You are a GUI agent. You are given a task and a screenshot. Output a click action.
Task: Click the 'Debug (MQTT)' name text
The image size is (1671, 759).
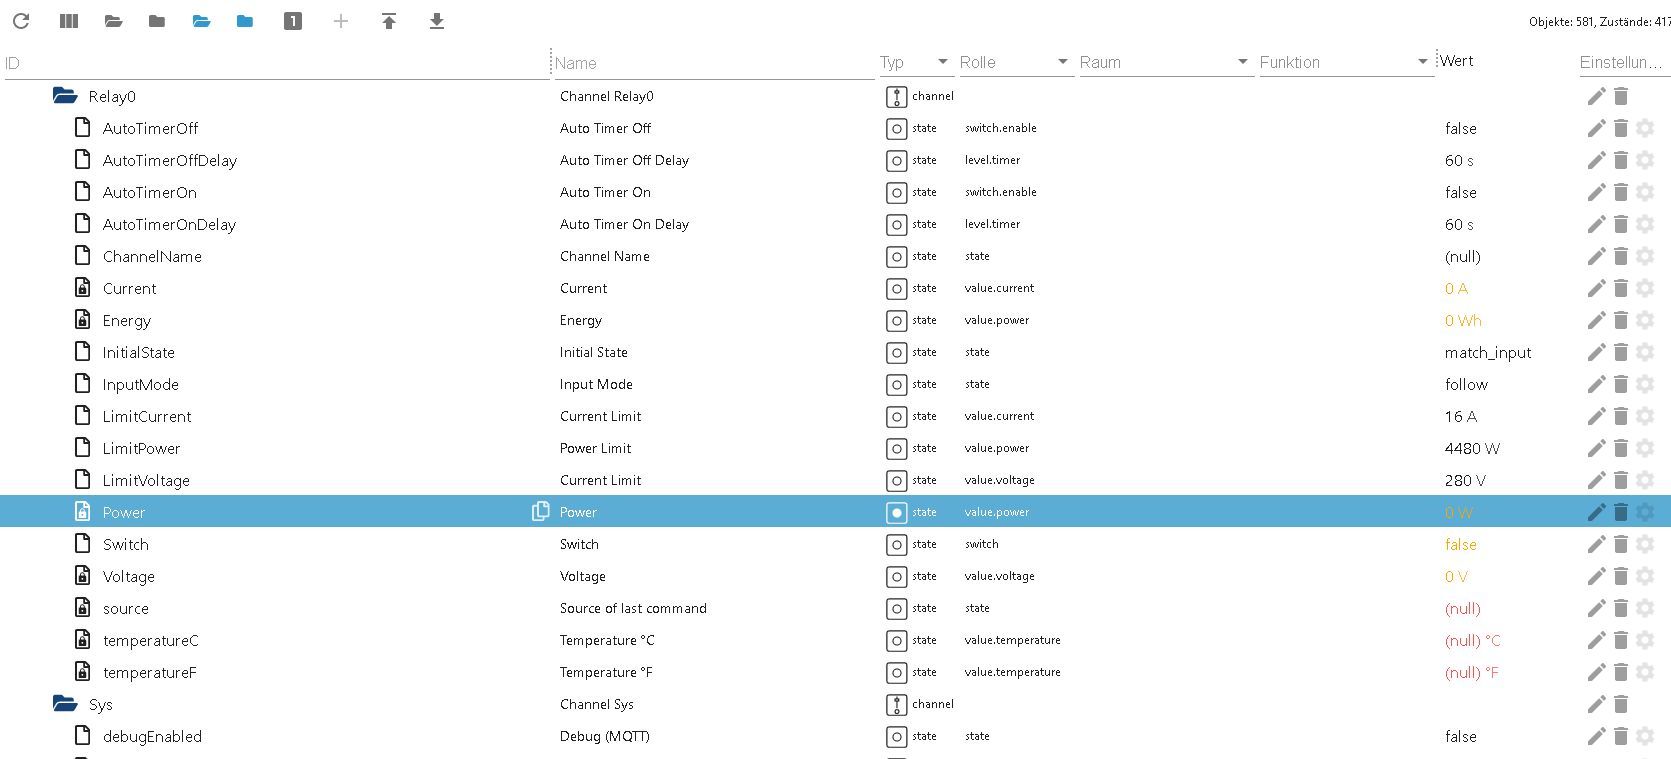604,736
